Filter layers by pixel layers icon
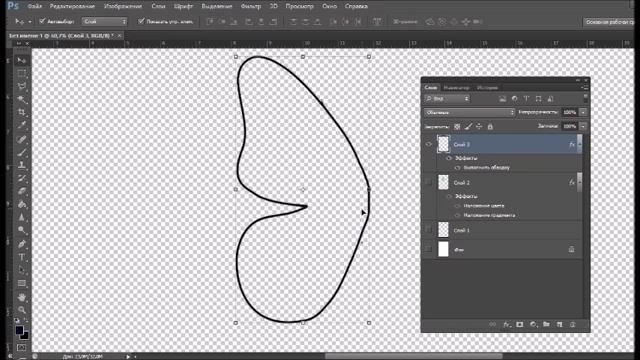The width and height of the screenshot is (640, 360). (x=502, y=99)
